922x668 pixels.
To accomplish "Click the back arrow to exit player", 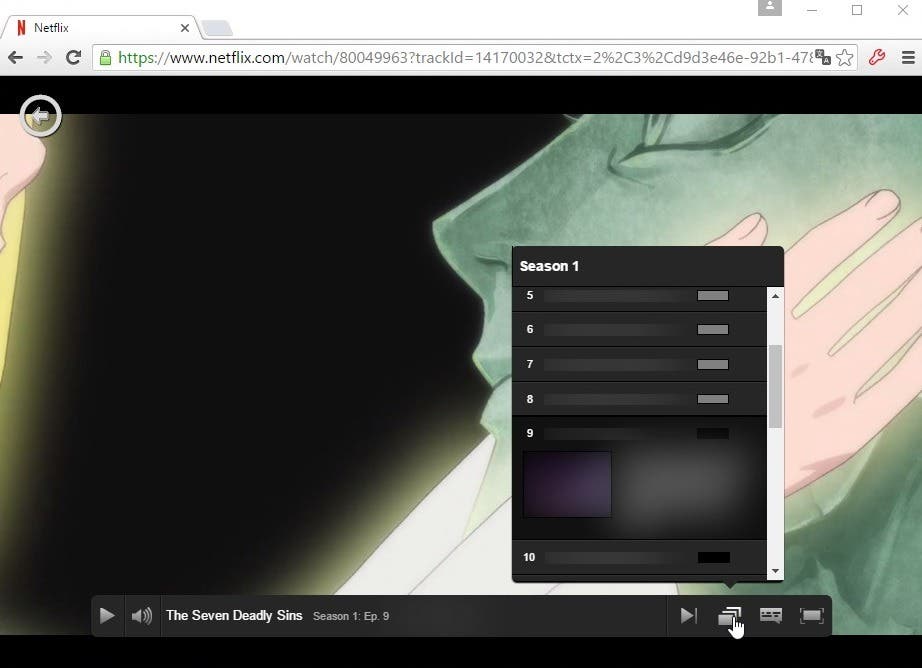I will 41,116.
